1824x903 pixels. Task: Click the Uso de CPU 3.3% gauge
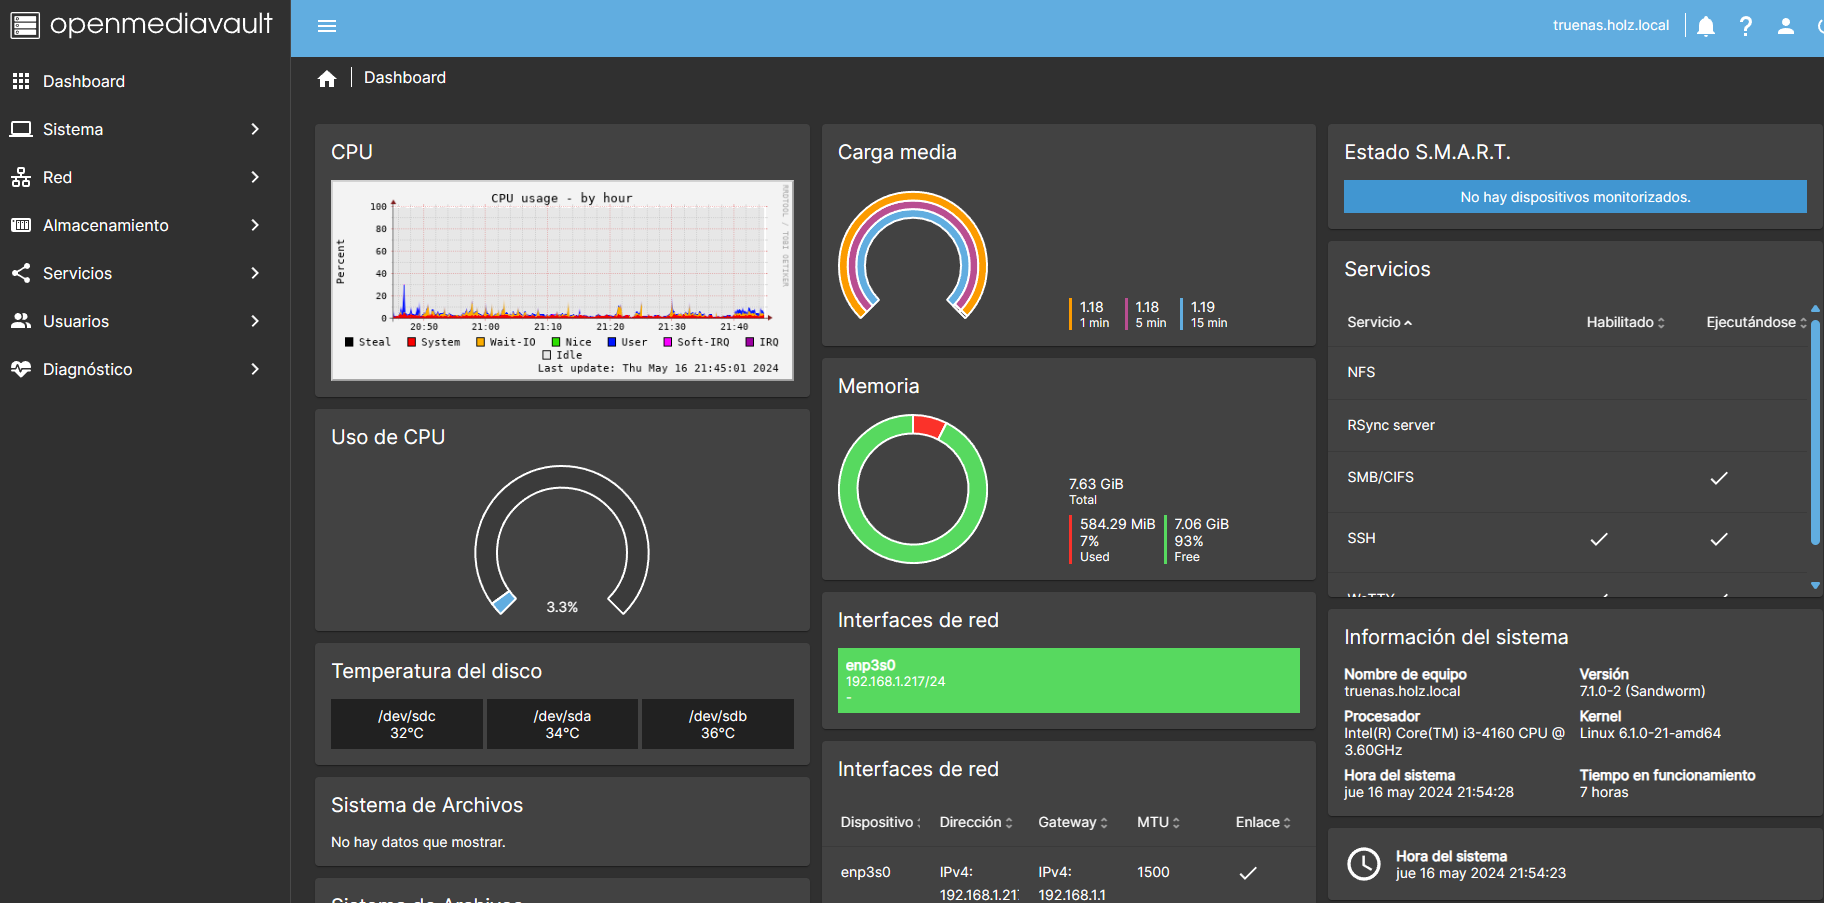coord(562,541)
